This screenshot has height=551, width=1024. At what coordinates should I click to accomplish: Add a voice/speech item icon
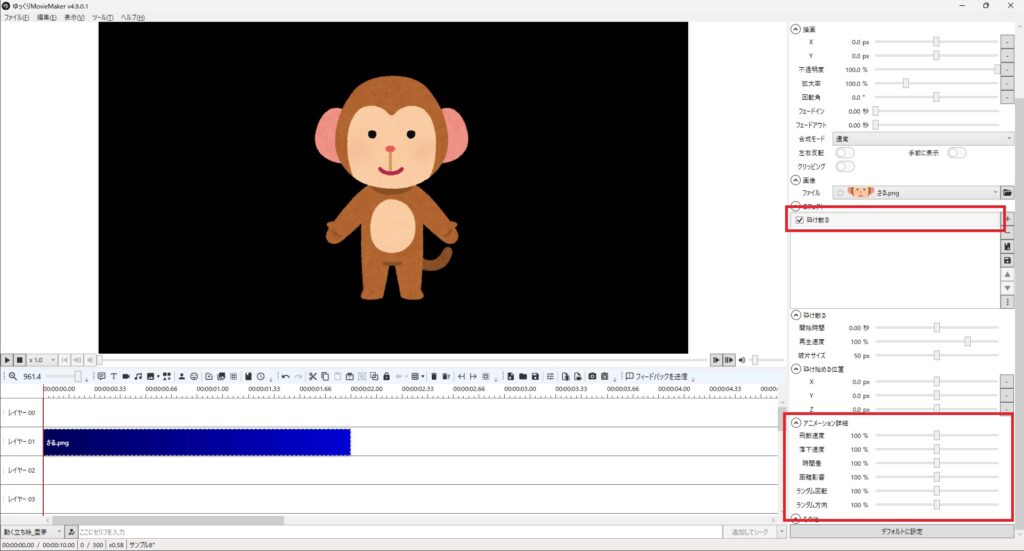click(x=101, y=376)
